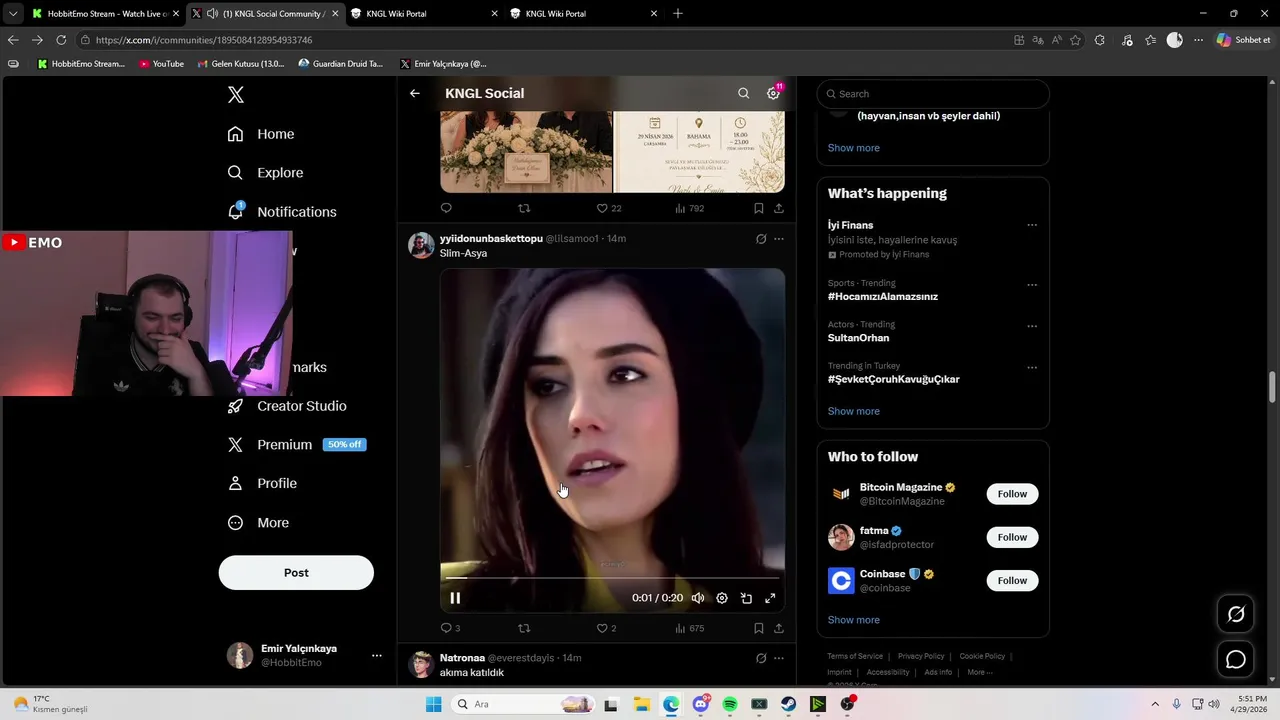The width and height of the screenshot is (1280, 720).
Task: Open Spotify from the taskbar
Action: pos(730,704)
